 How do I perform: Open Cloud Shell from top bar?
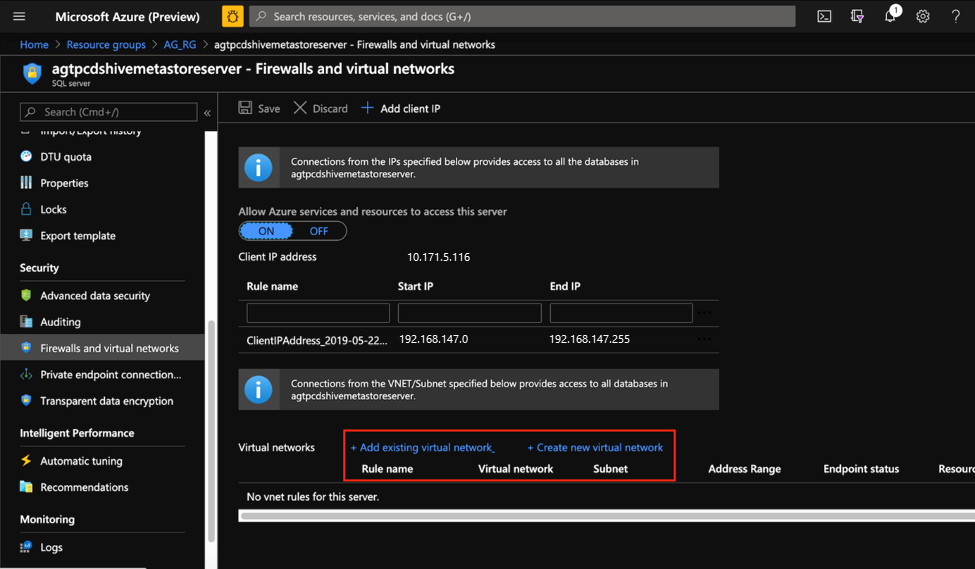point(824,17)
